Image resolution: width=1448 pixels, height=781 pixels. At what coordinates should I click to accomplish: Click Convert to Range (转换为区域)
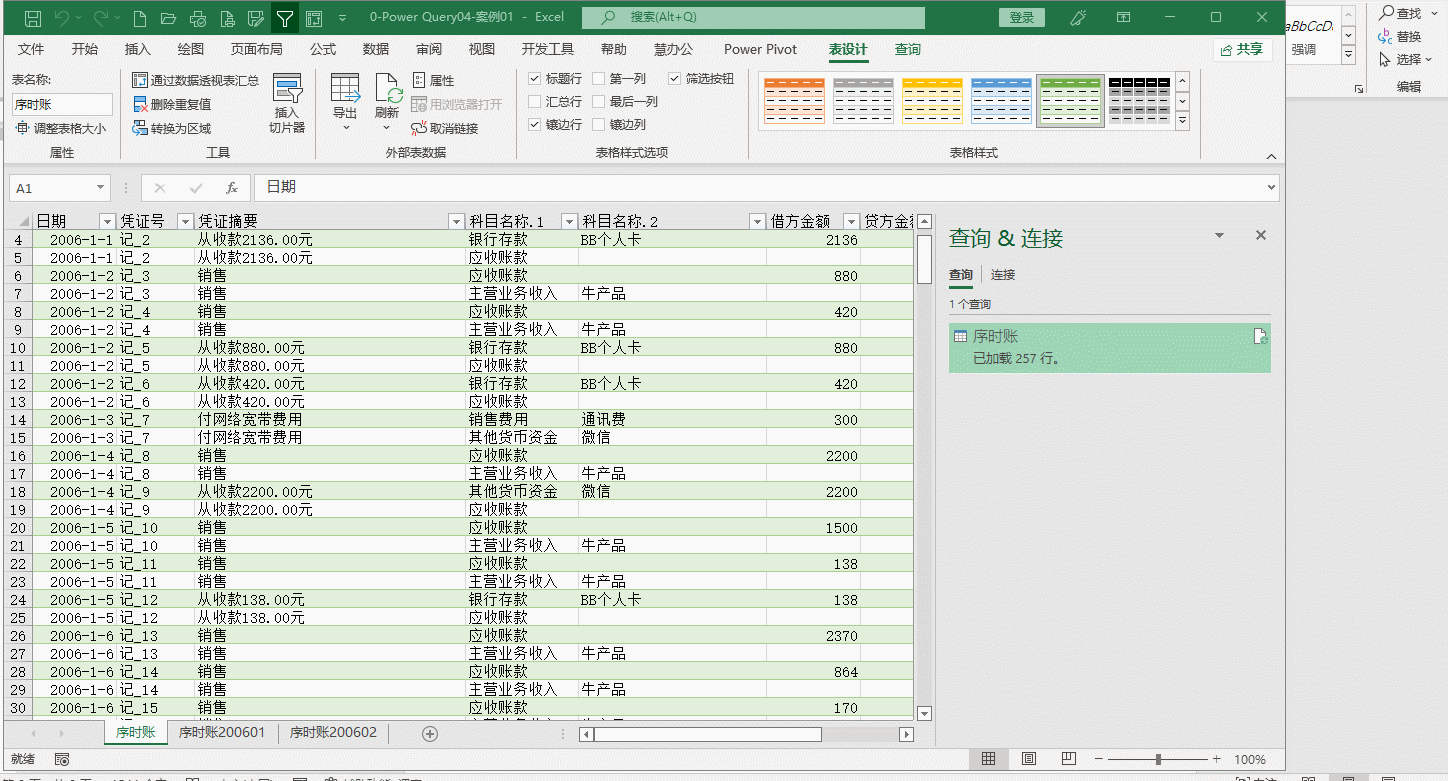point(172,128)
